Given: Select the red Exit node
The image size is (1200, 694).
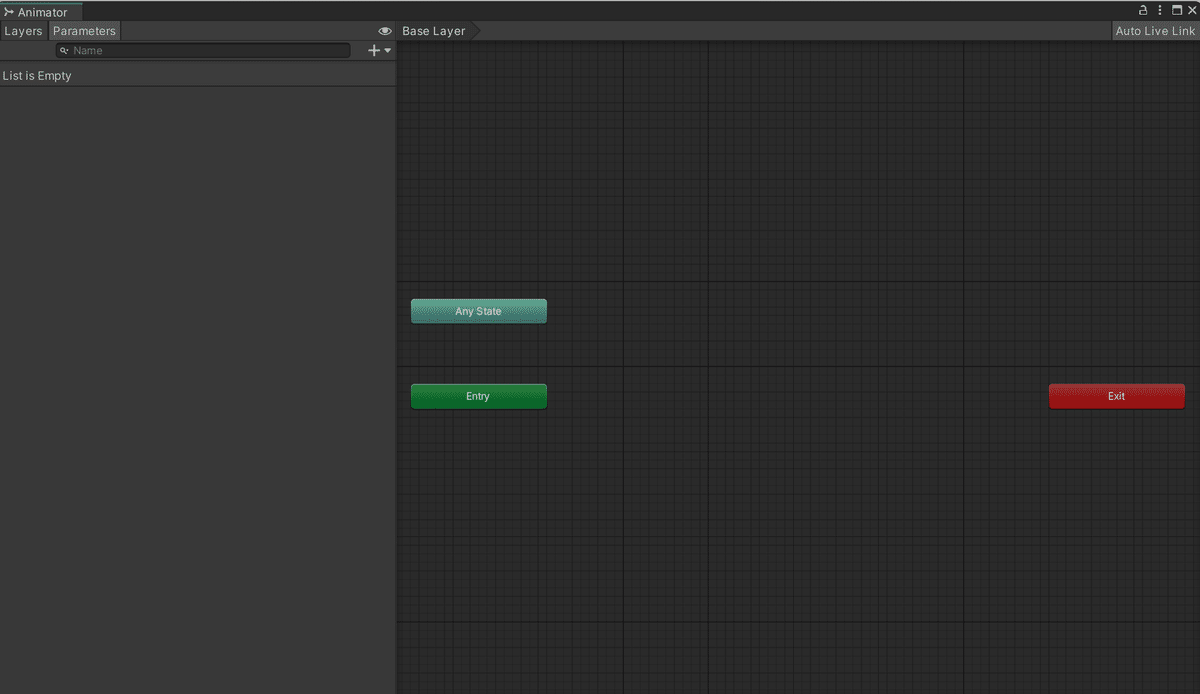Looking at the screenshot, I should [x=1116, y=396].
